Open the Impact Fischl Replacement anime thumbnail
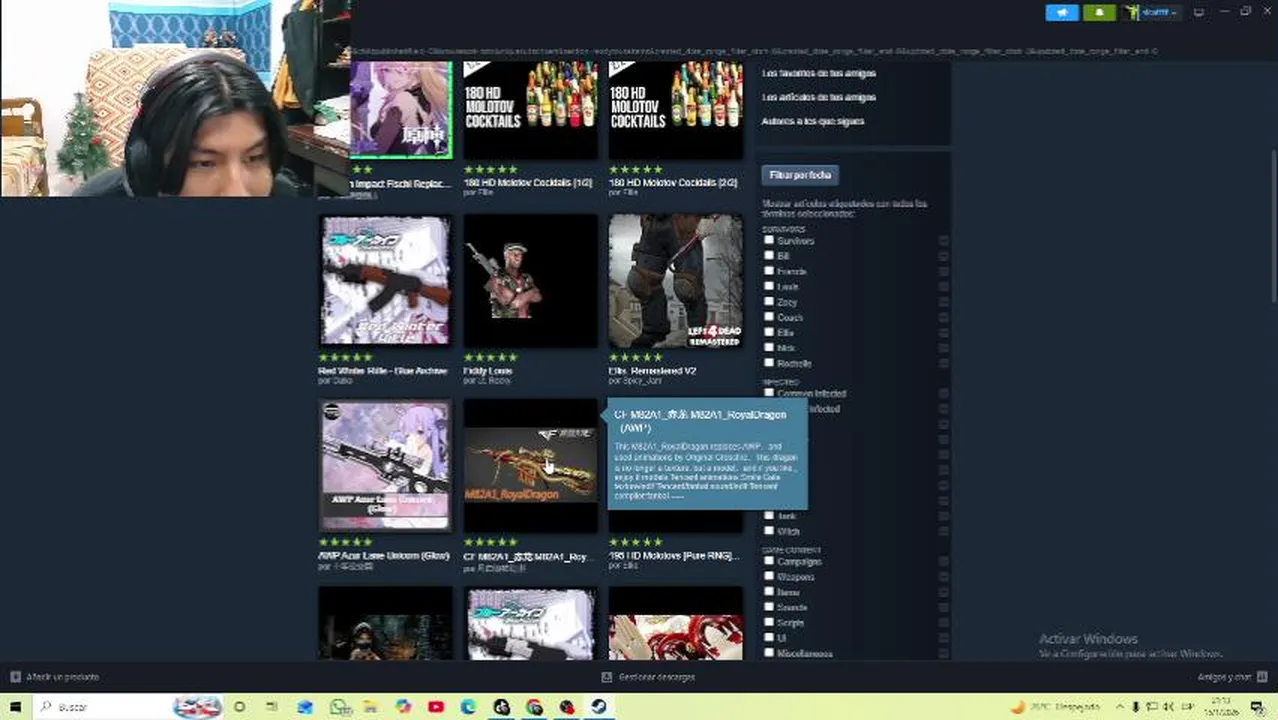 click(x=400, y=109)
